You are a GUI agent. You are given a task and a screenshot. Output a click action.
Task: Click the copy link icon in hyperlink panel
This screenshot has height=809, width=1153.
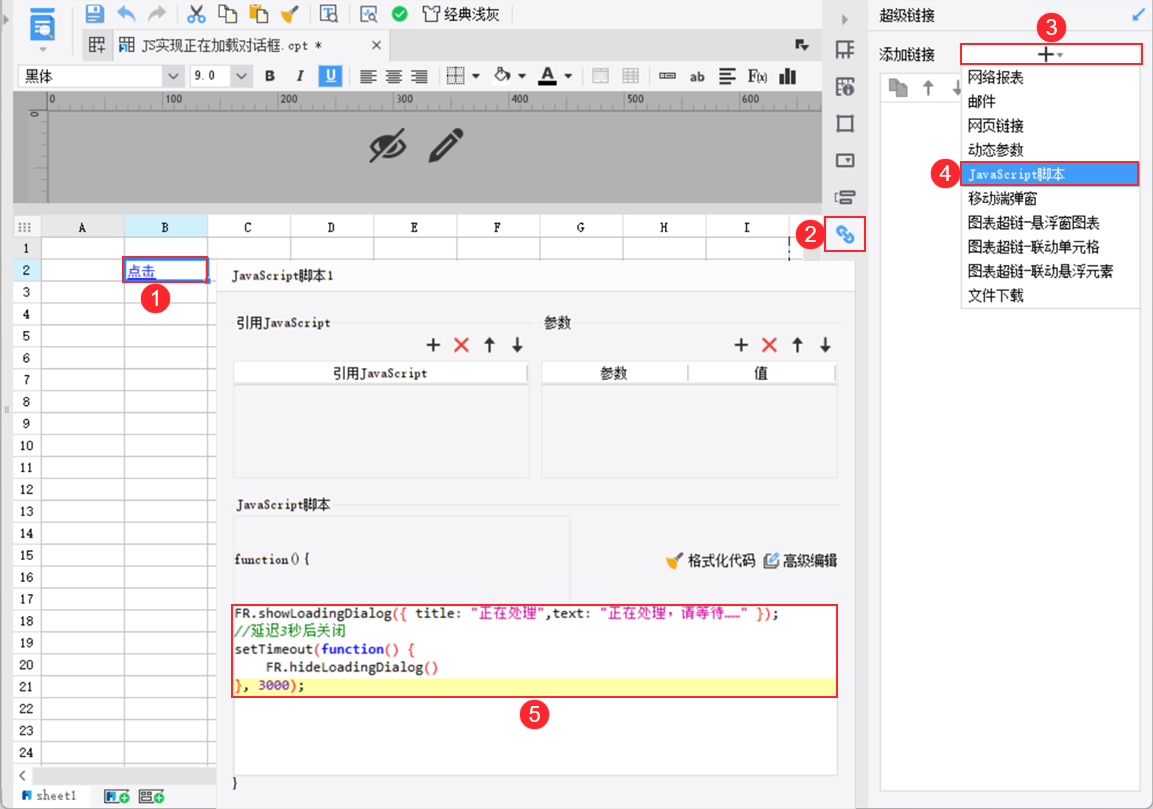[x=898, y=88]
